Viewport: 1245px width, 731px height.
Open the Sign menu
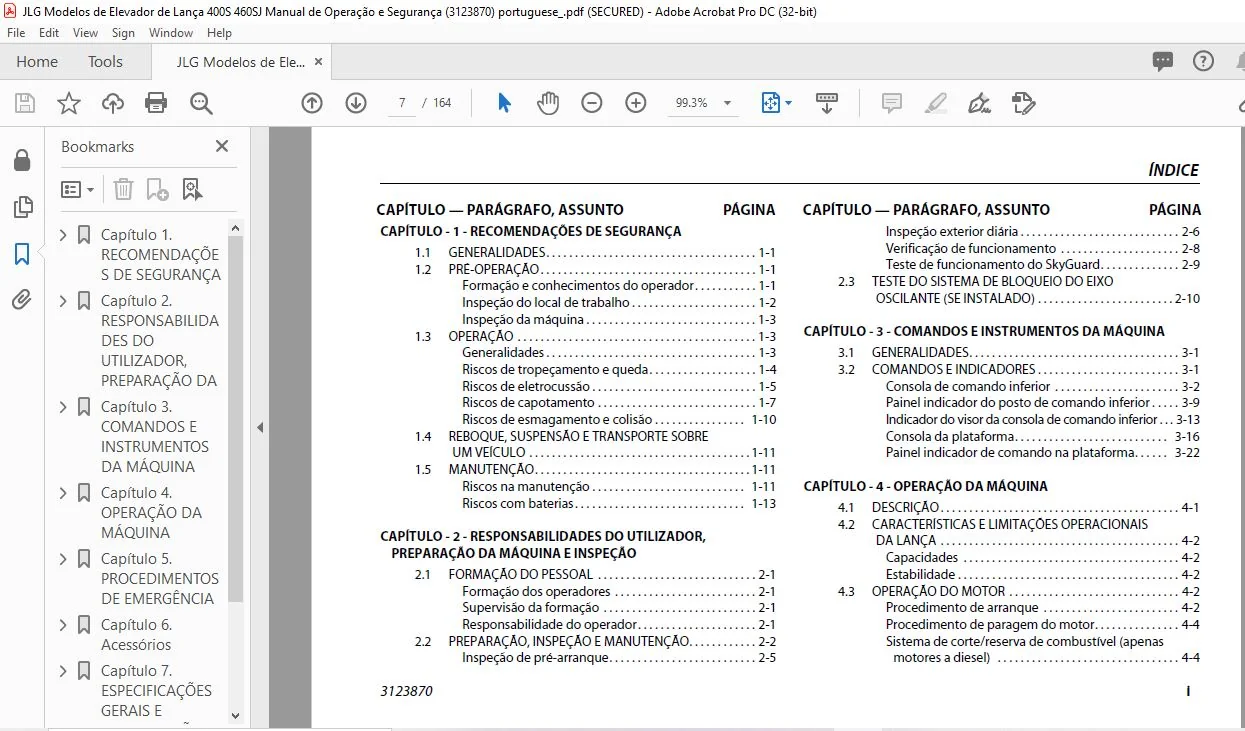pyautogui.click(x=123, y=32)
